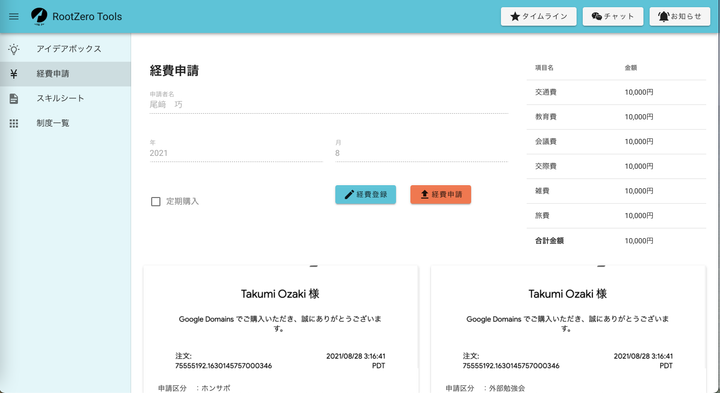Click the grid icon for 制度一覧
Image resolution: width=720 pixels, height=393 pixels.
pos(14,123)
